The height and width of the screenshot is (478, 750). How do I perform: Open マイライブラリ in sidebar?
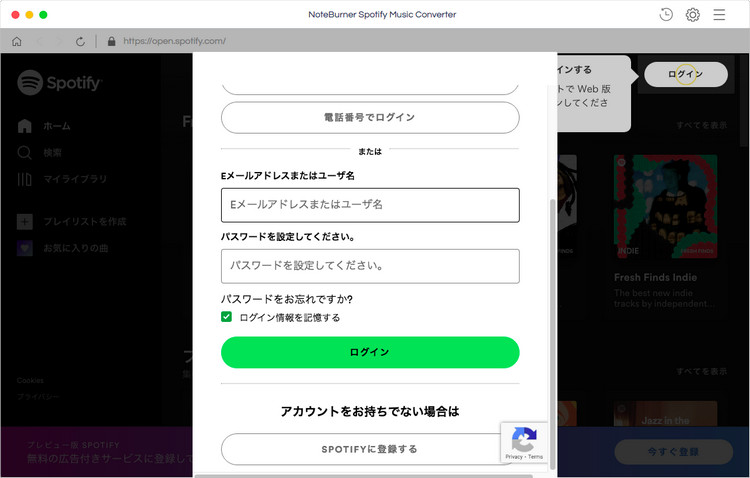click(62, 179)
